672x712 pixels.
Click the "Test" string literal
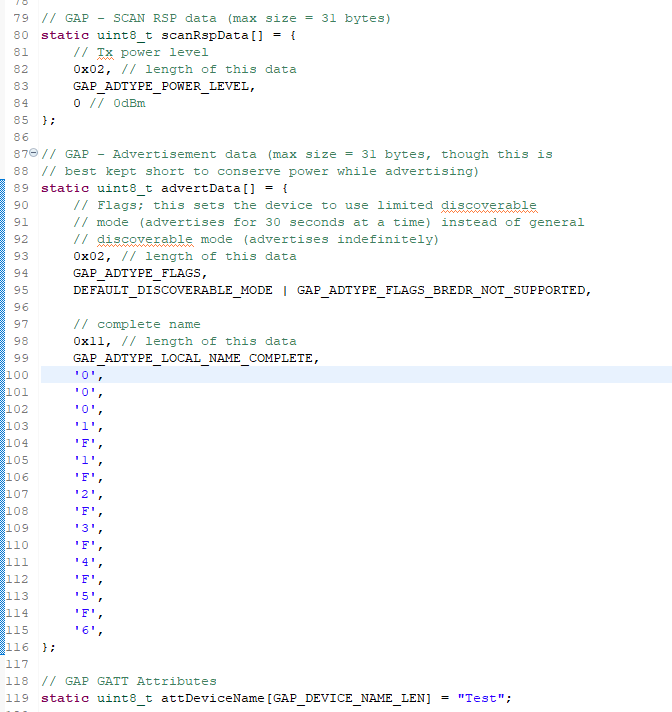click(x=482, y=698)
